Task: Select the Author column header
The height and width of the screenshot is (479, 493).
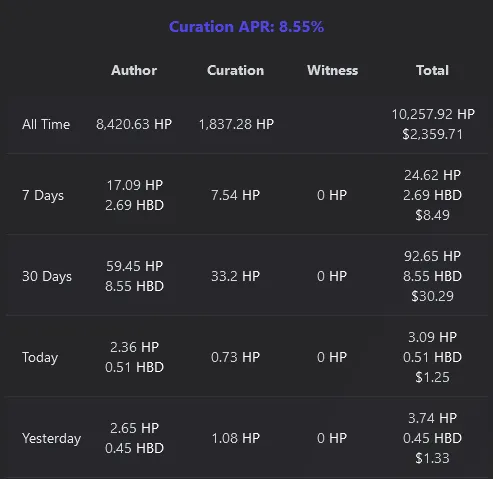Action: click(134, 70)
